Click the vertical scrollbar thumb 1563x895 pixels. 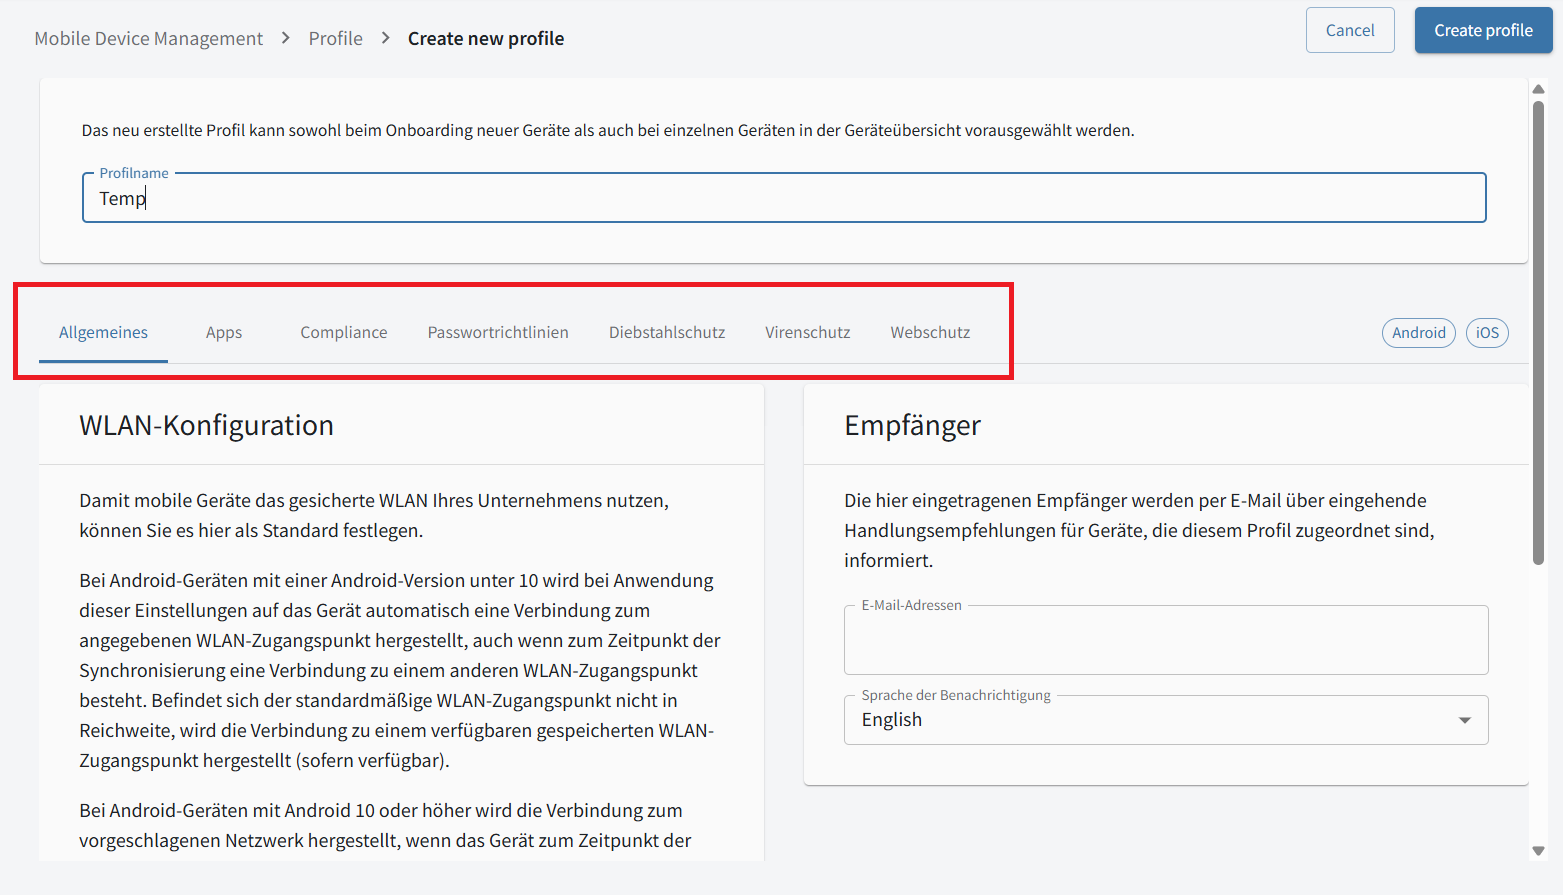(x=1538, y=333)
